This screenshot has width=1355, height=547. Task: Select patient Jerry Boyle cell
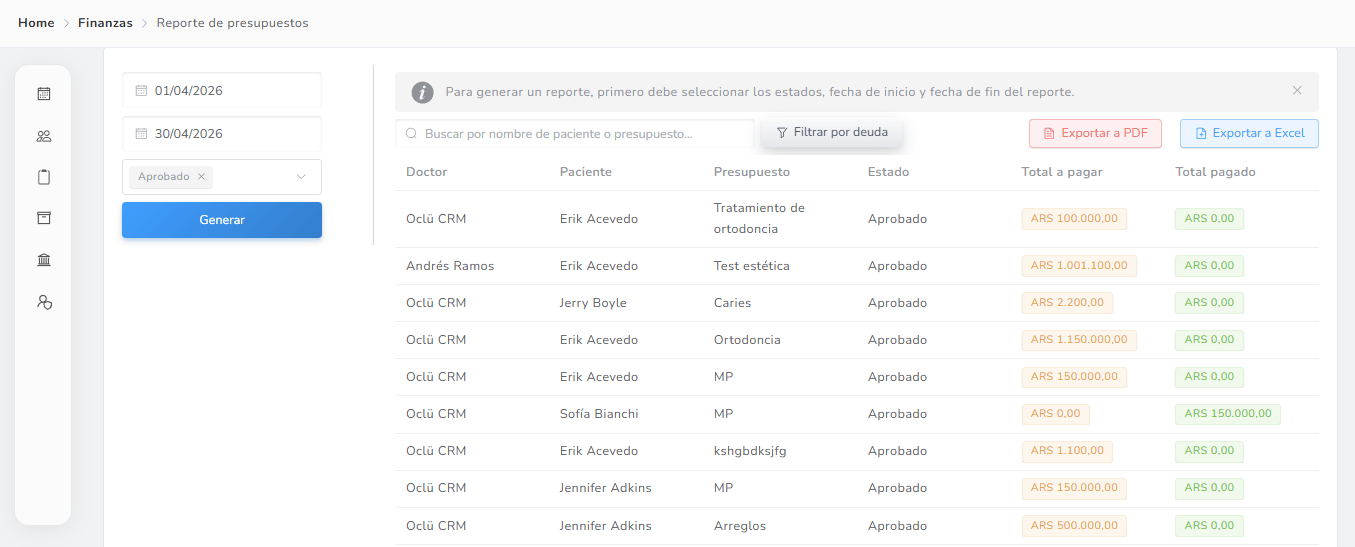point(593,303)
